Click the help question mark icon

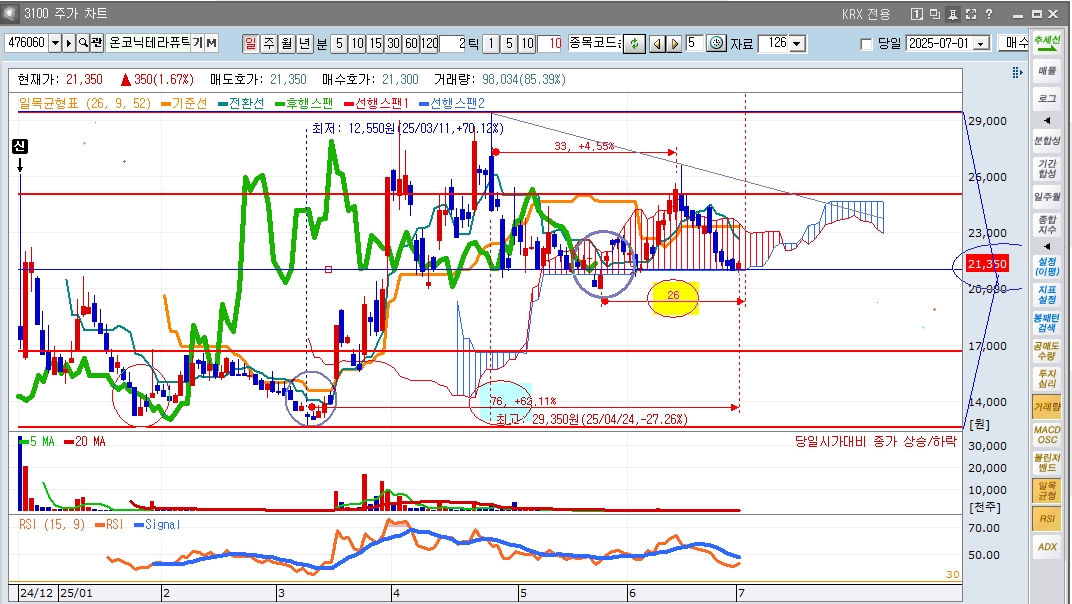click(x=988, y=14)
